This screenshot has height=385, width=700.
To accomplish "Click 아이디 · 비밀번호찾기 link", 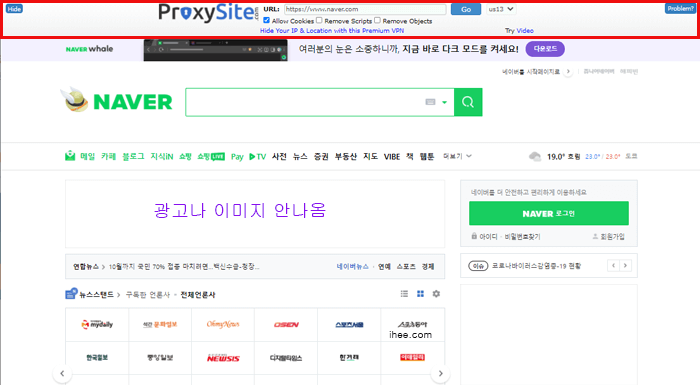I will point(506,236).
